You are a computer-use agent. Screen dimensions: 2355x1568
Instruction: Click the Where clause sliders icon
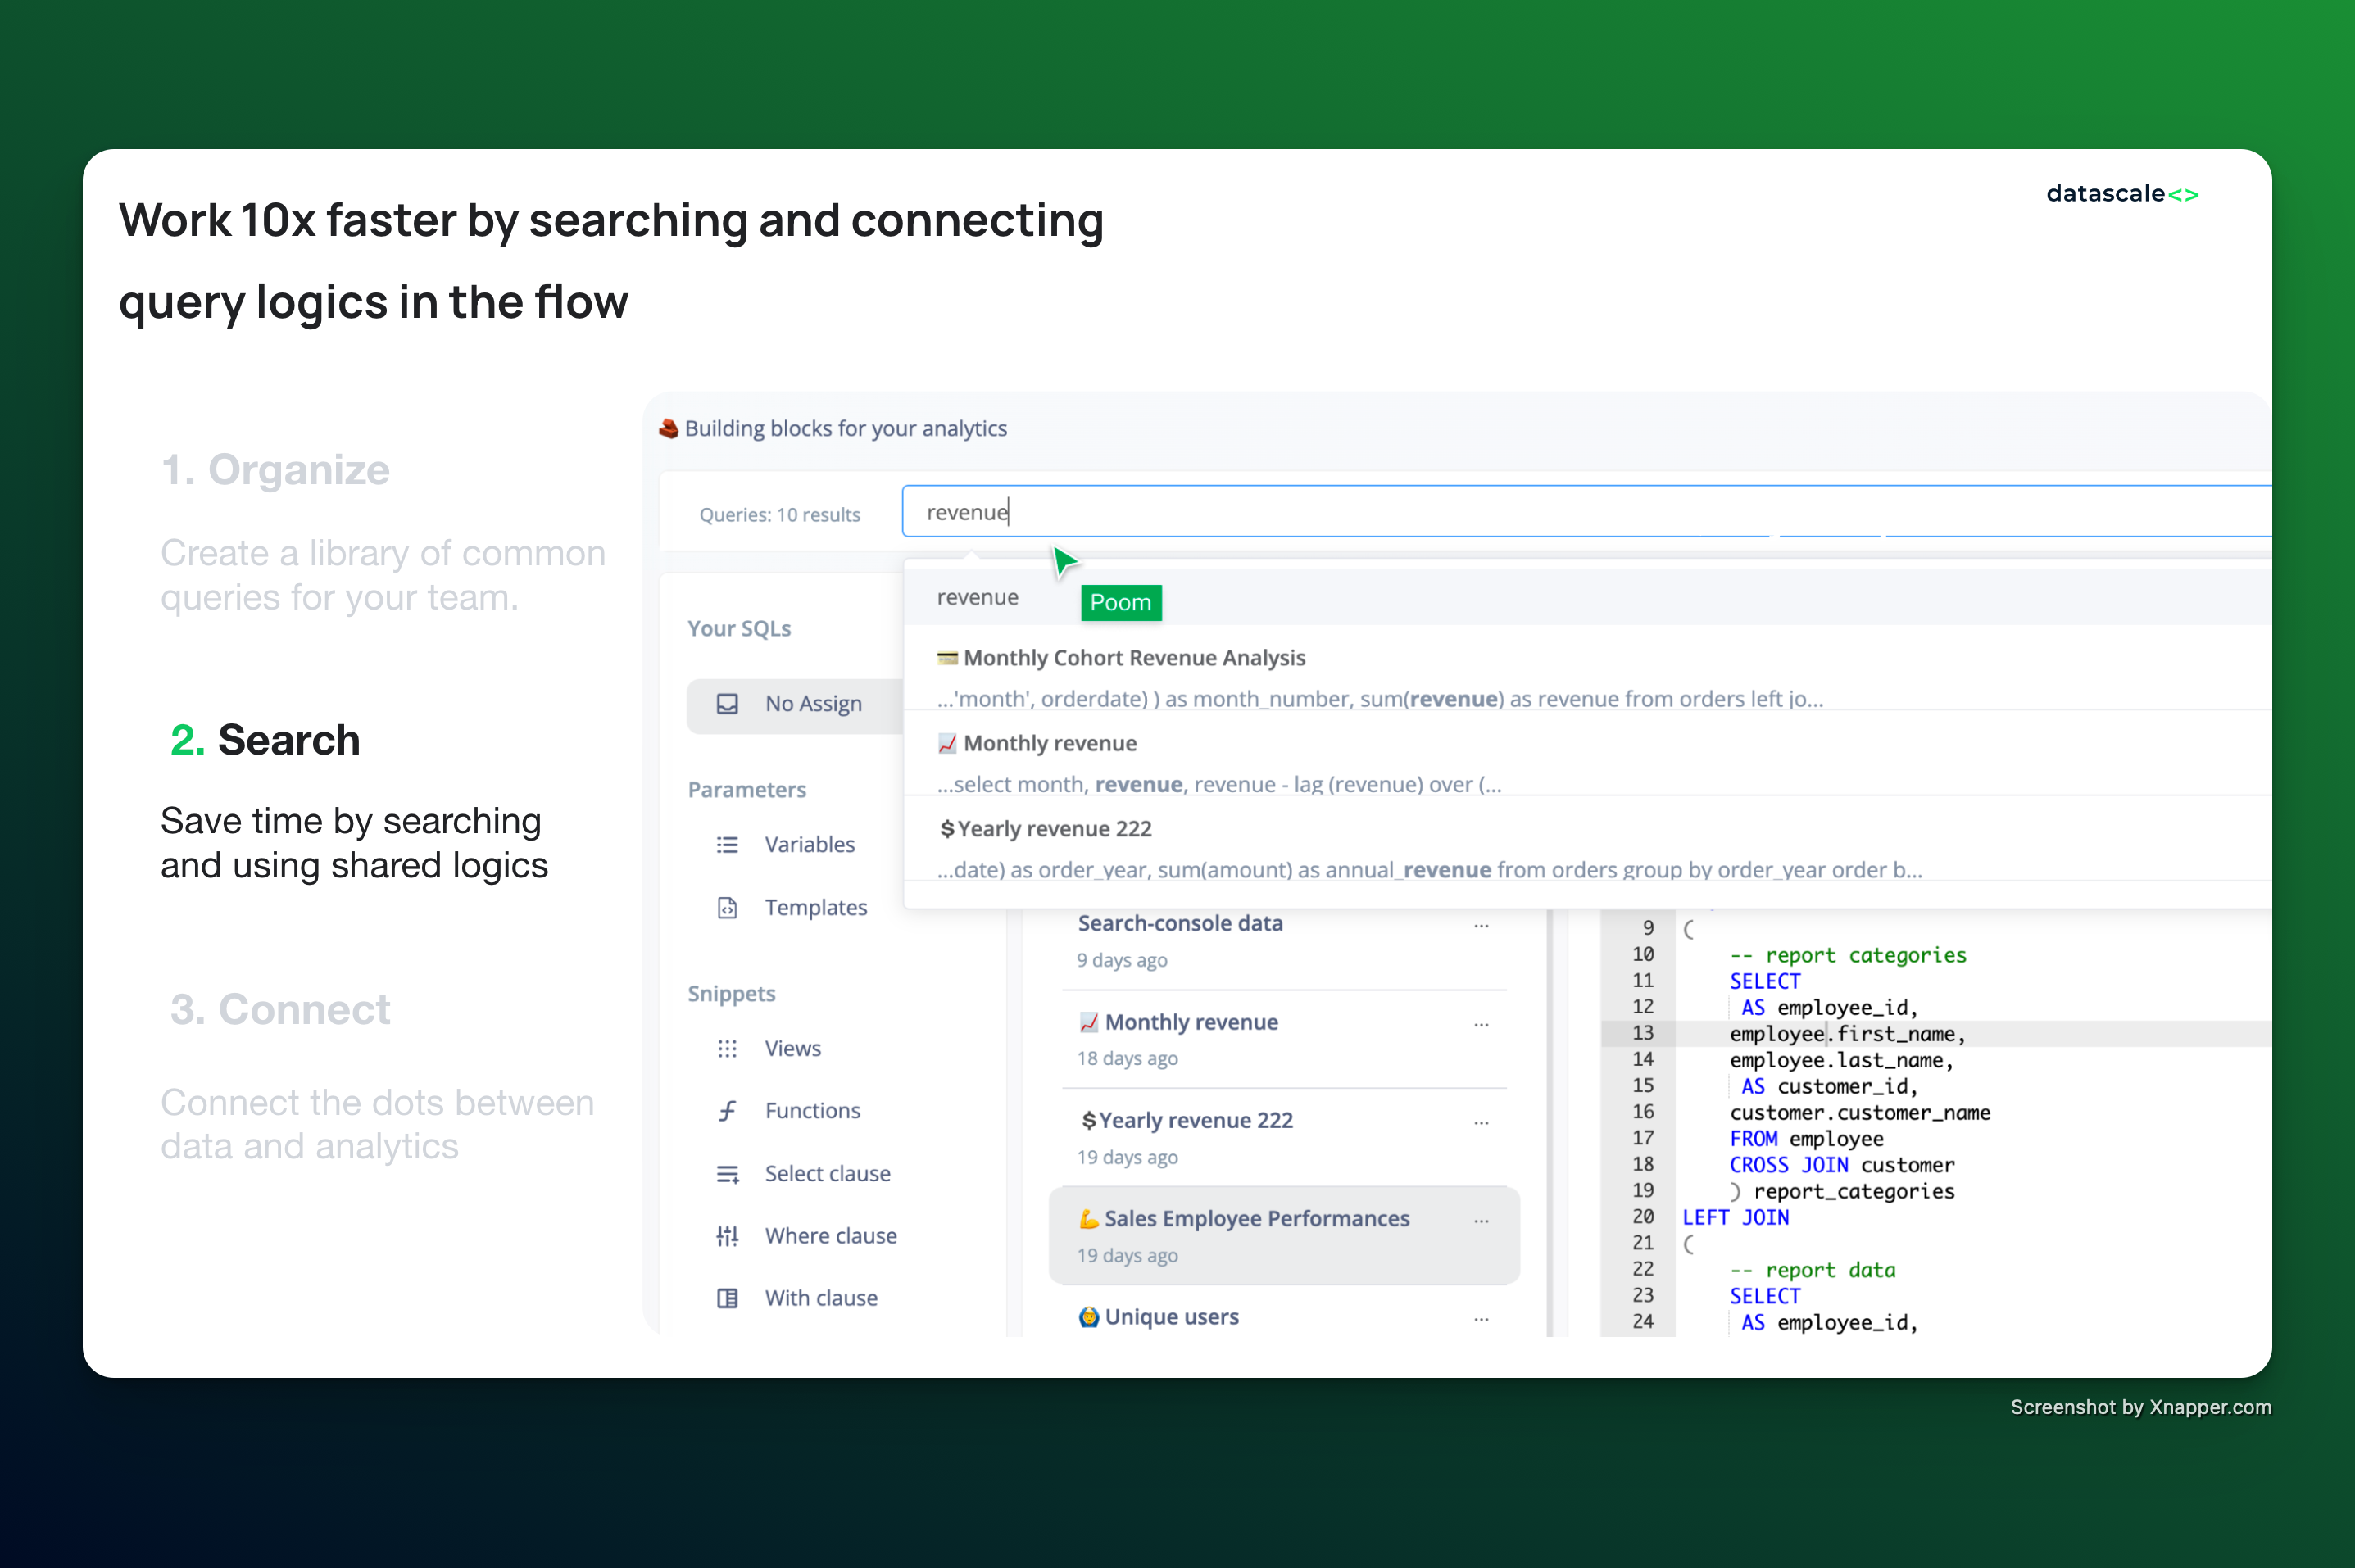pyautogui.click(x=727, y=1236)
